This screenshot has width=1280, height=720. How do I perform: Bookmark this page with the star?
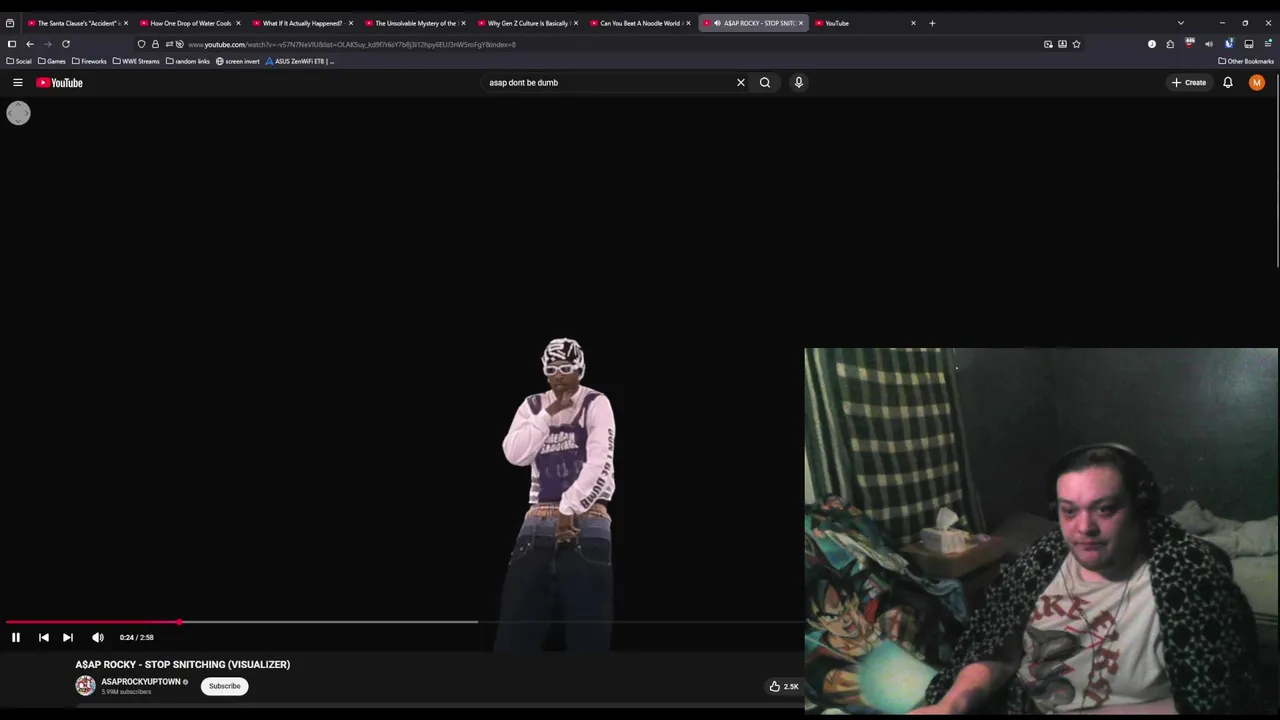pyautogui.click(x=1076, y=44)
